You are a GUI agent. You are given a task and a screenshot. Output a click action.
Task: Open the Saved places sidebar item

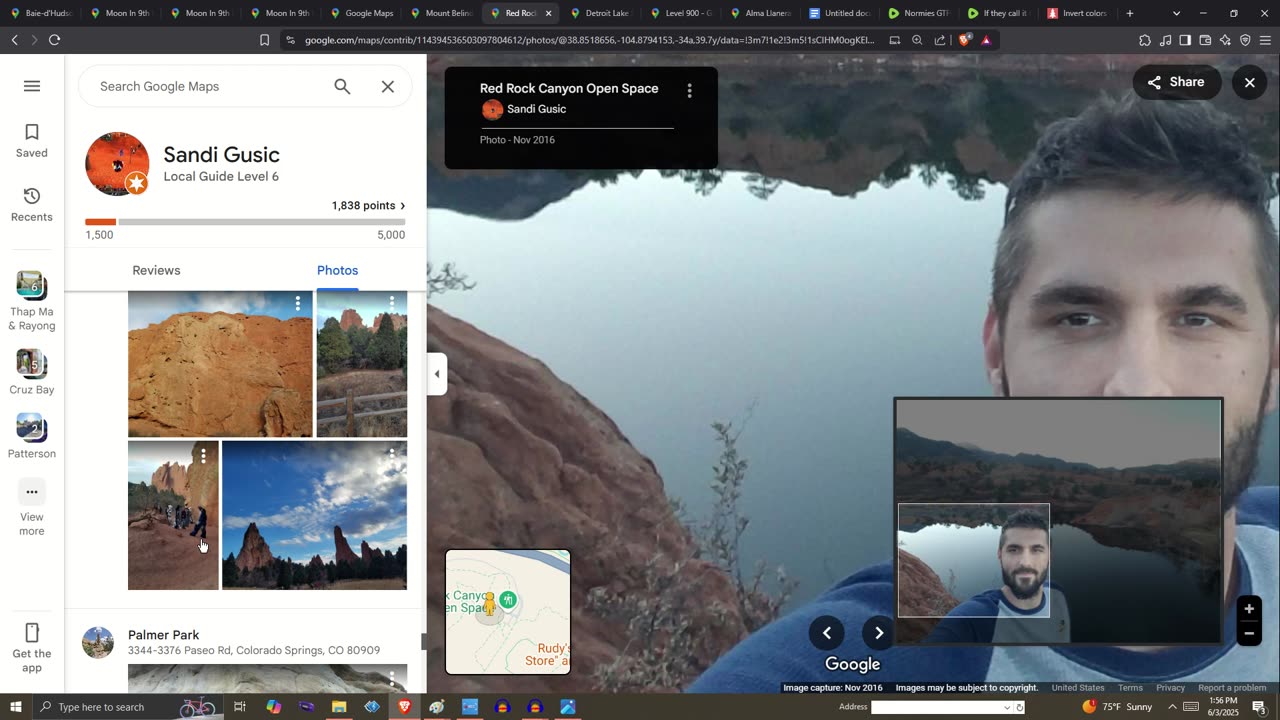tap(31, 141)
